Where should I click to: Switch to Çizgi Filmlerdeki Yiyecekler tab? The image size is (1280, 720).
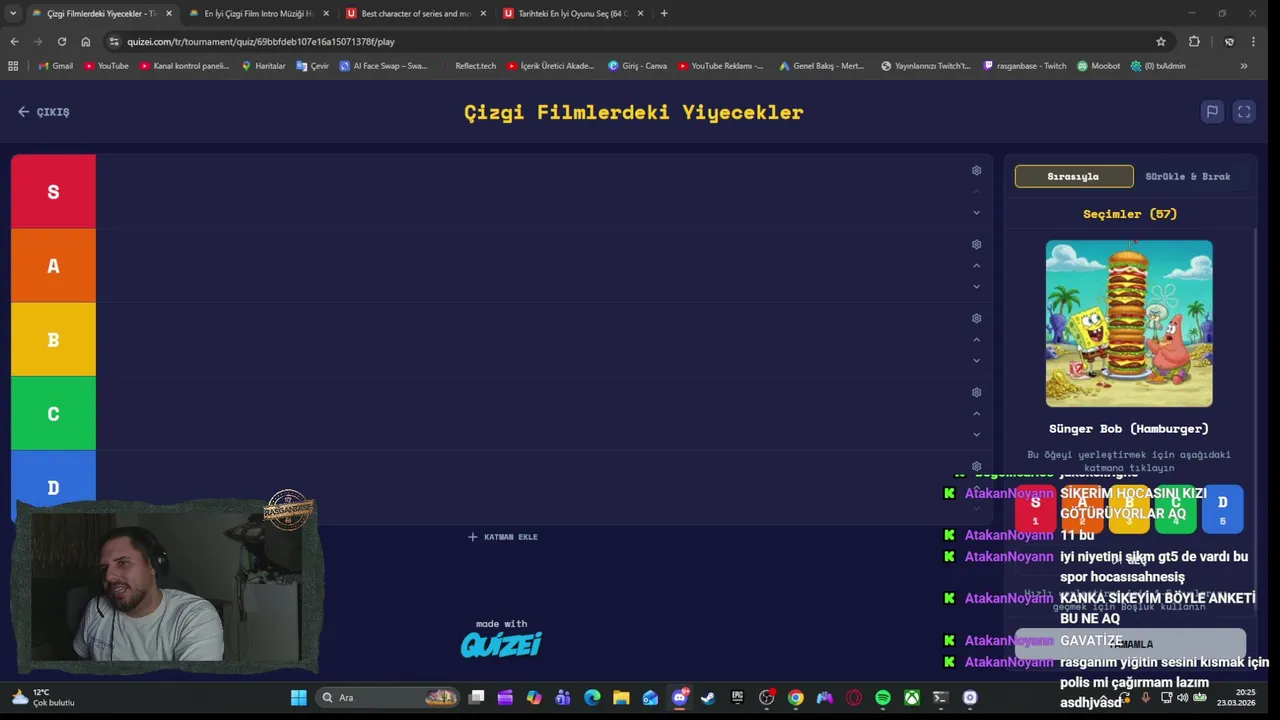tap(100, 13)
